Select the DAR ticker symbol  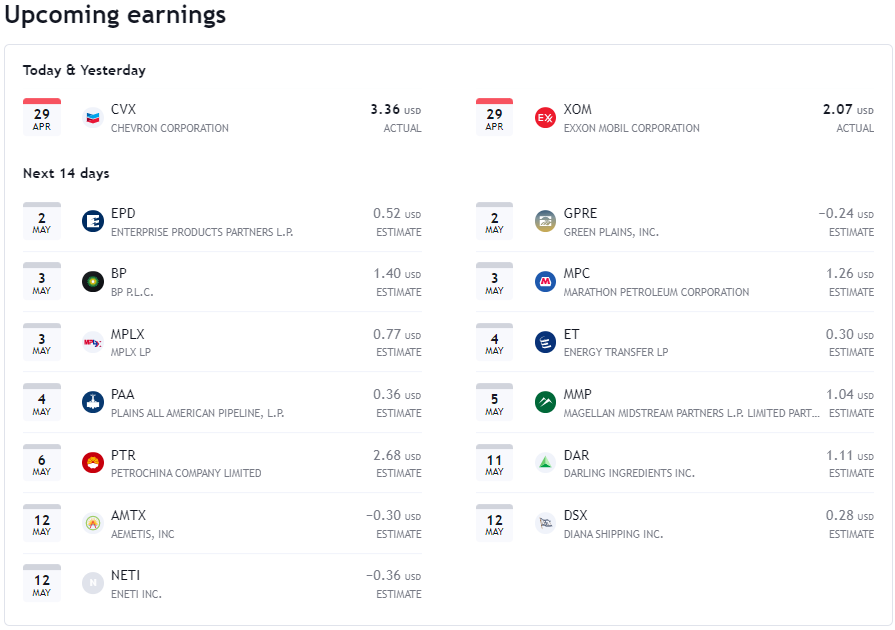tap(576, 455)
